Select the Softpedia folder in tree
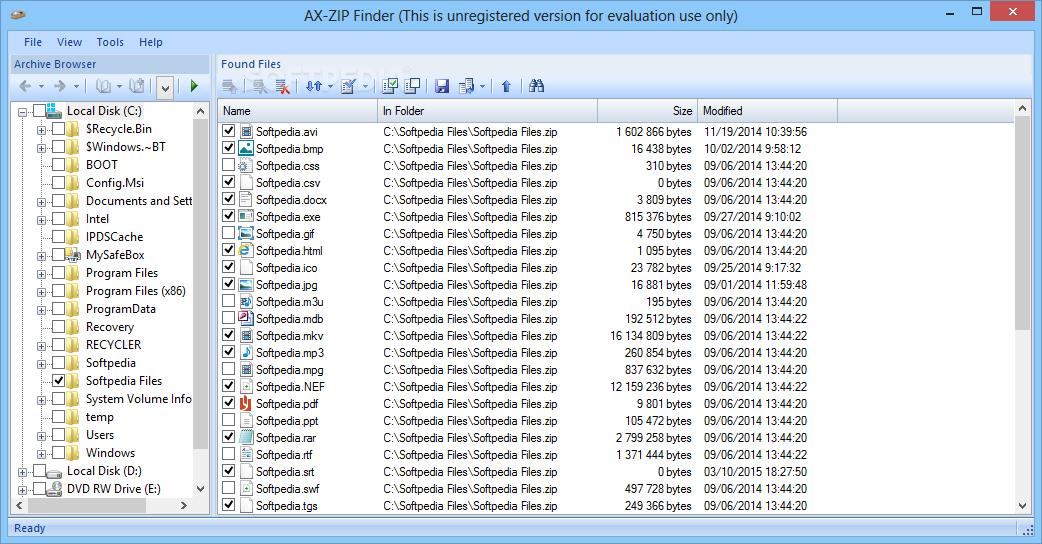The height and width of the screenshot is (544, 1042). 110,363
